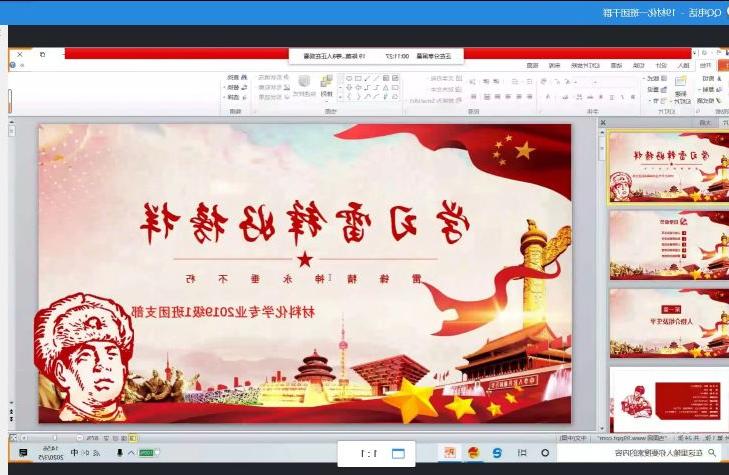This screenshot has width=729, height=475.
Task: Toggle text Shadow formatting
Action: tap(601, 97)
